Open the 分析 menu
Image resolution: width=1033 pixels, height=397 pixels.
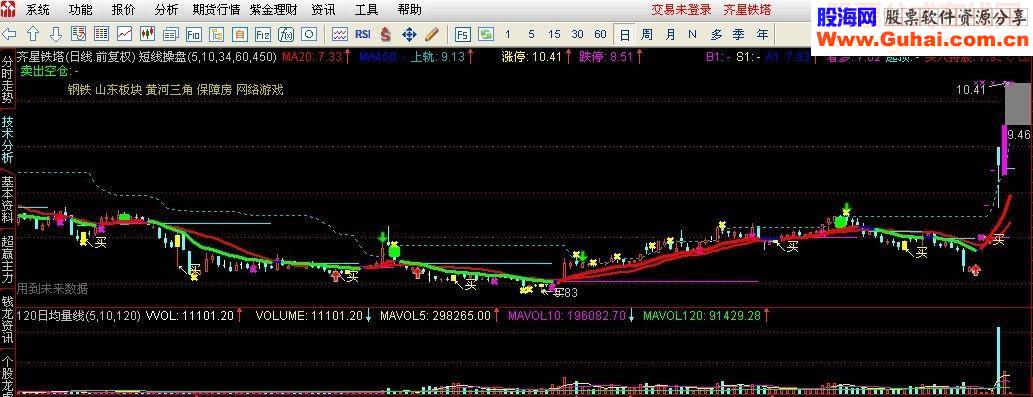click(166, 10)
